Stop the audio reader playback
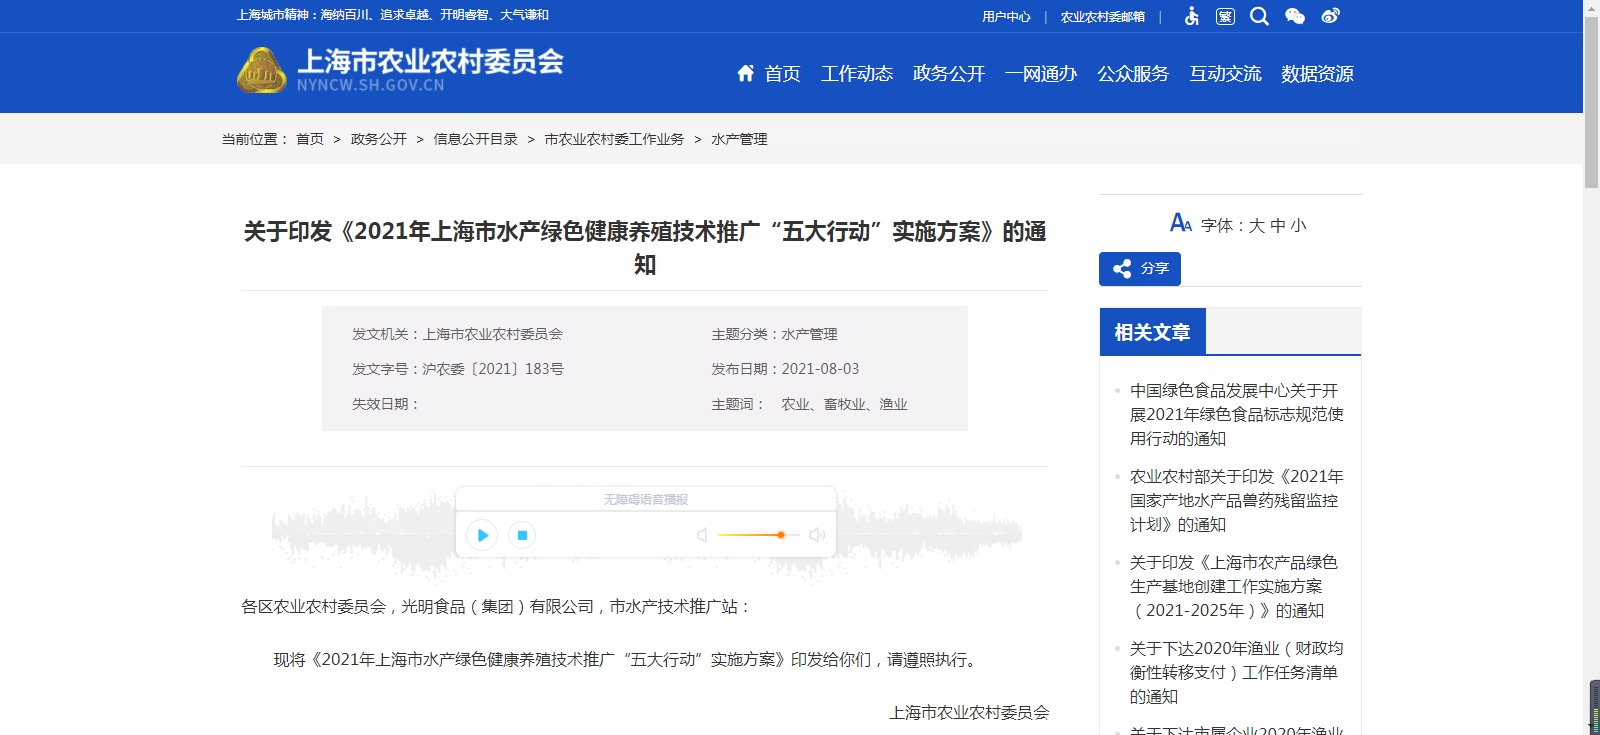 522,535
